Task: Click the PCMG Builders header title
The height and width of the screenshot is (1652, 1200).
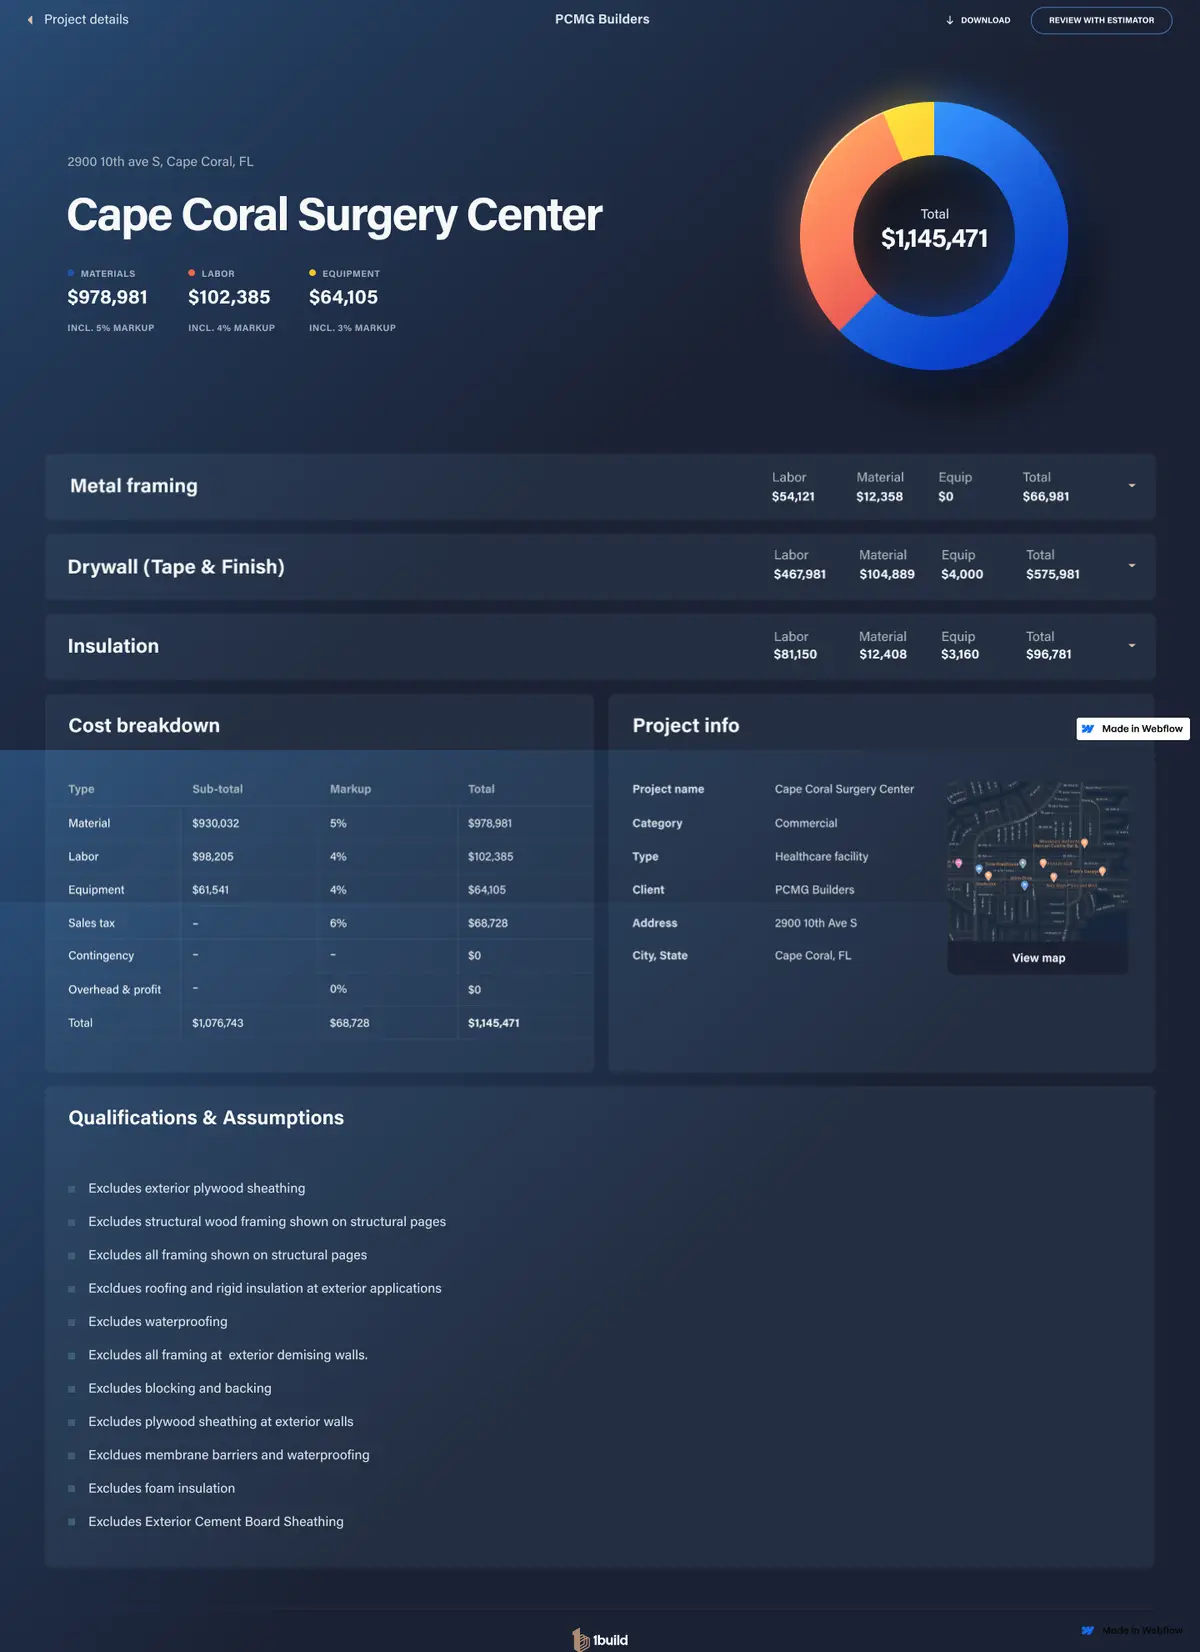Action: tap(602, 19)
